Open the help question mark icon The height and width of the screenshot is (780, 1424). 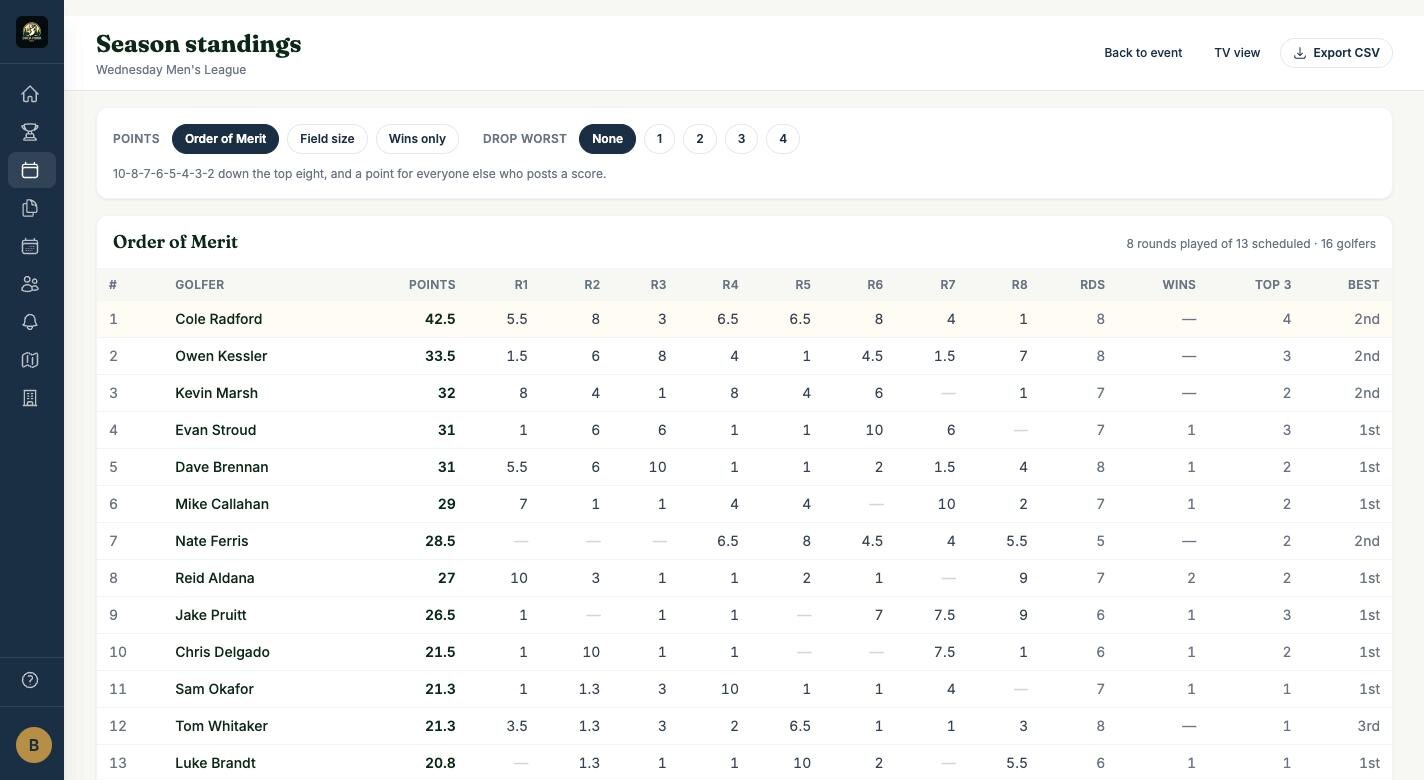[x=30, y=680]
